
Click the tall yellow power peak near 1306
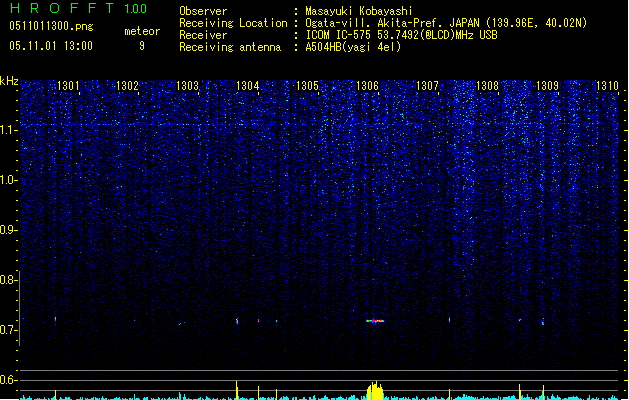375,390
